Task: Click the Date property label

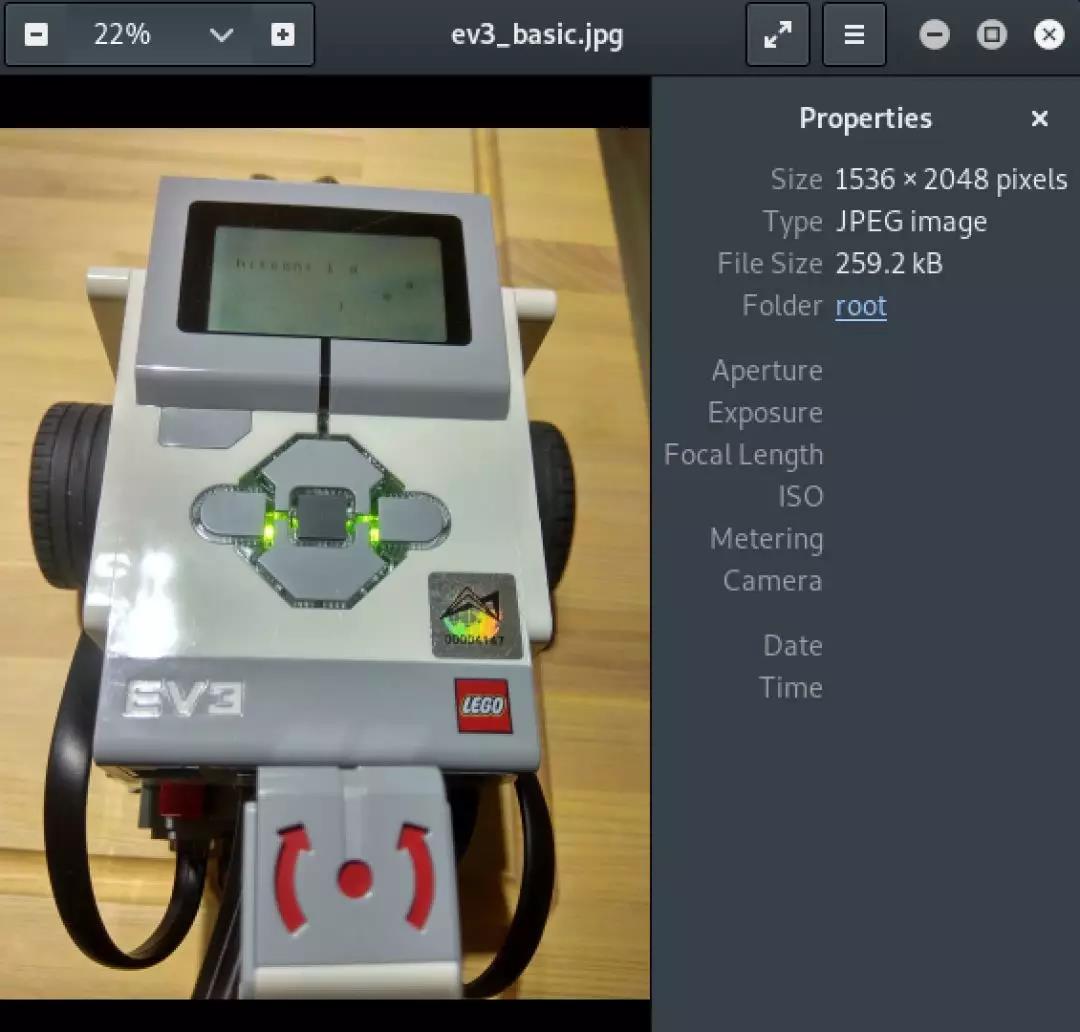Action: [x=793, y=646]
